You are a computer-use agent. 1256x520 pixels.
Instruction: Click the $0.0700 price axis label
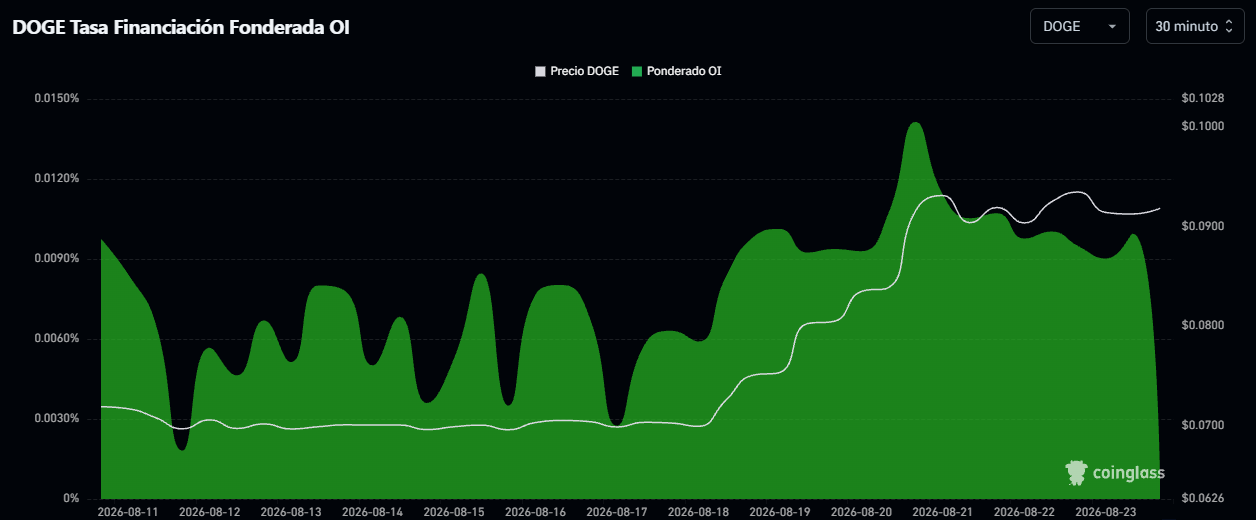[1202, 426]
